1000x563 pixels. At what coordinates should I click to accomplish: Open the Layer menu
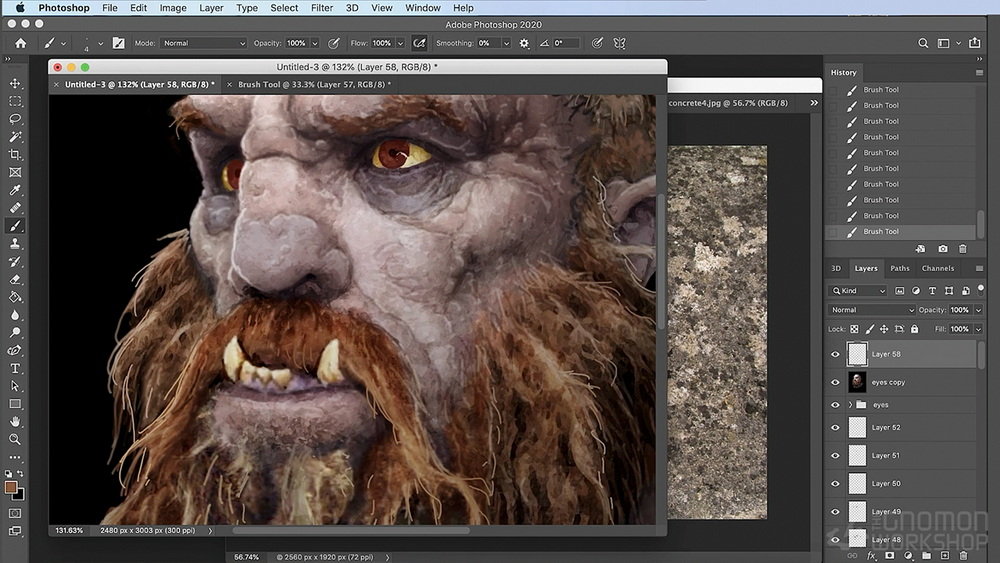(211, 8)
